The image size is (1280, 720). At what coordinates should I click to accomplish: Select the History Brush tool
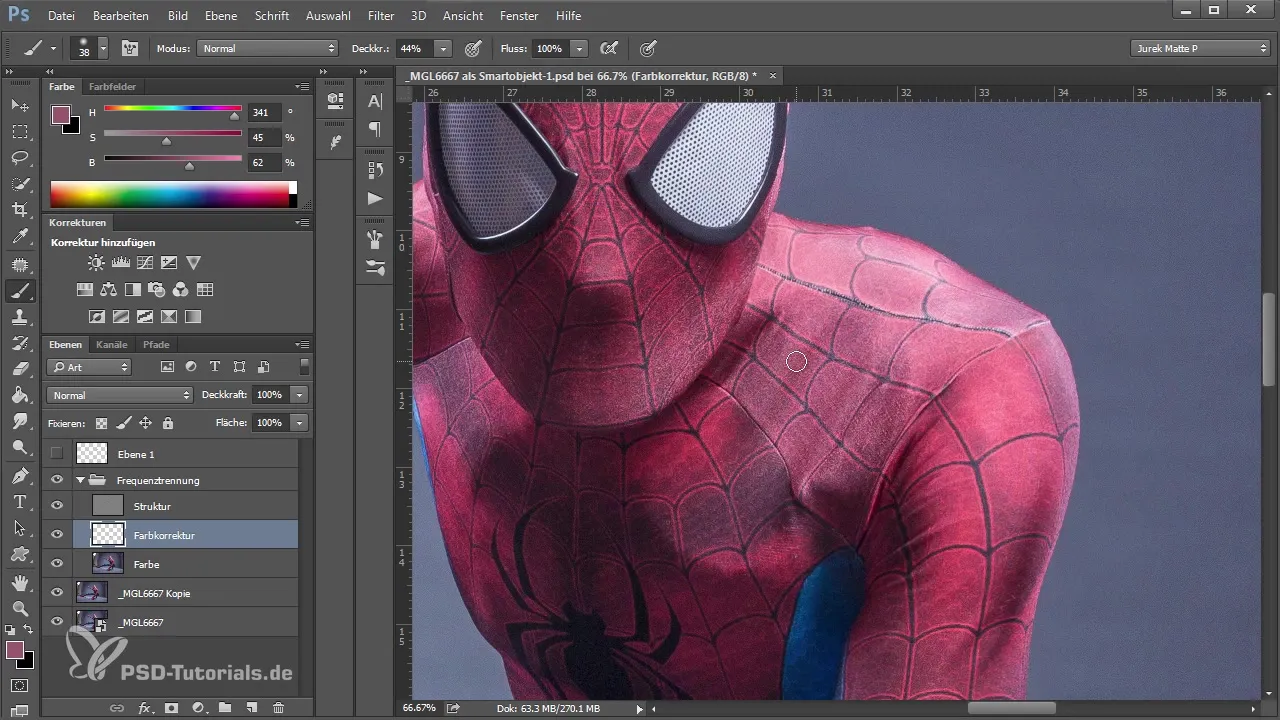[x=19, y=343]
